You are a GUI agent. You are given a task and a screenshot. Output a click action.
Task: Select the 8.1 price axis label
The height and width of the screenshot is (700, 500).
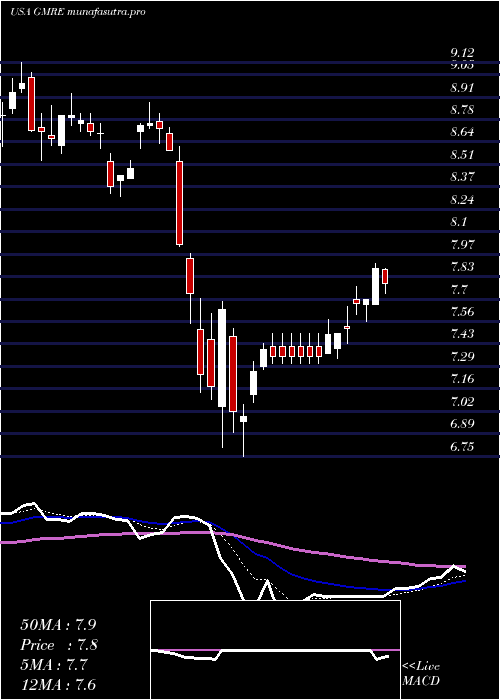point(459,222)
